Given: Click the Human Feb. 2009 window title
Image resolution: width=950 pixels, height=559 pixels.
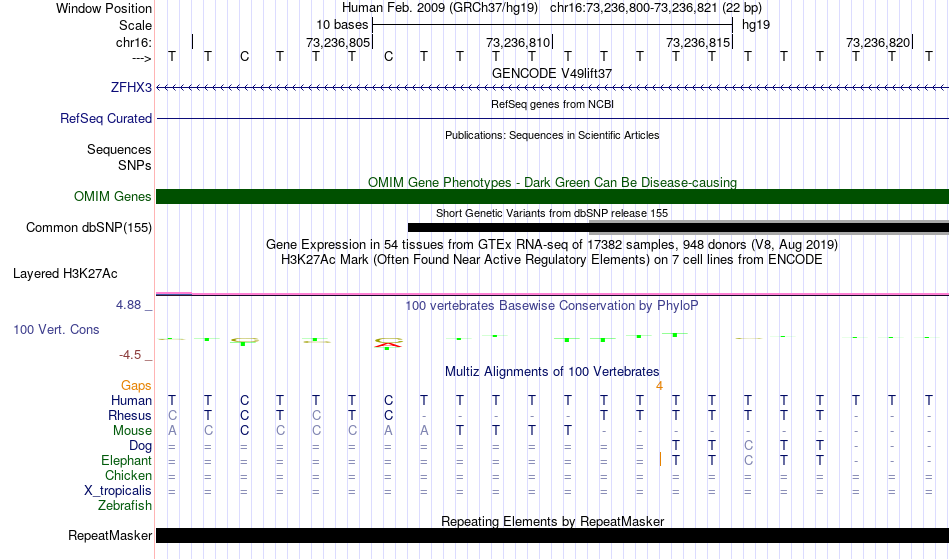Looking at the screenshot, I should [552, 8].
